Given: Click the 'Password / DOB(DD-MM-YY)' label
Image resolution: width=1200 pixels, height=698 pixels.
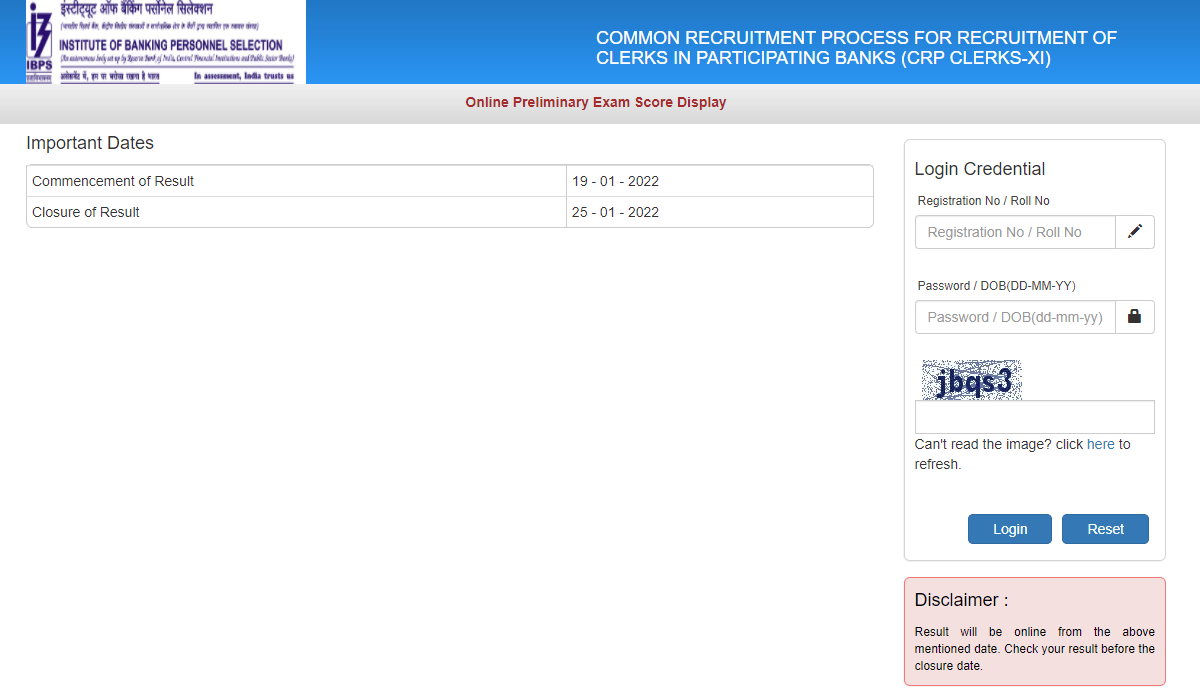Looking at the screenshot, I should (996, 286).
